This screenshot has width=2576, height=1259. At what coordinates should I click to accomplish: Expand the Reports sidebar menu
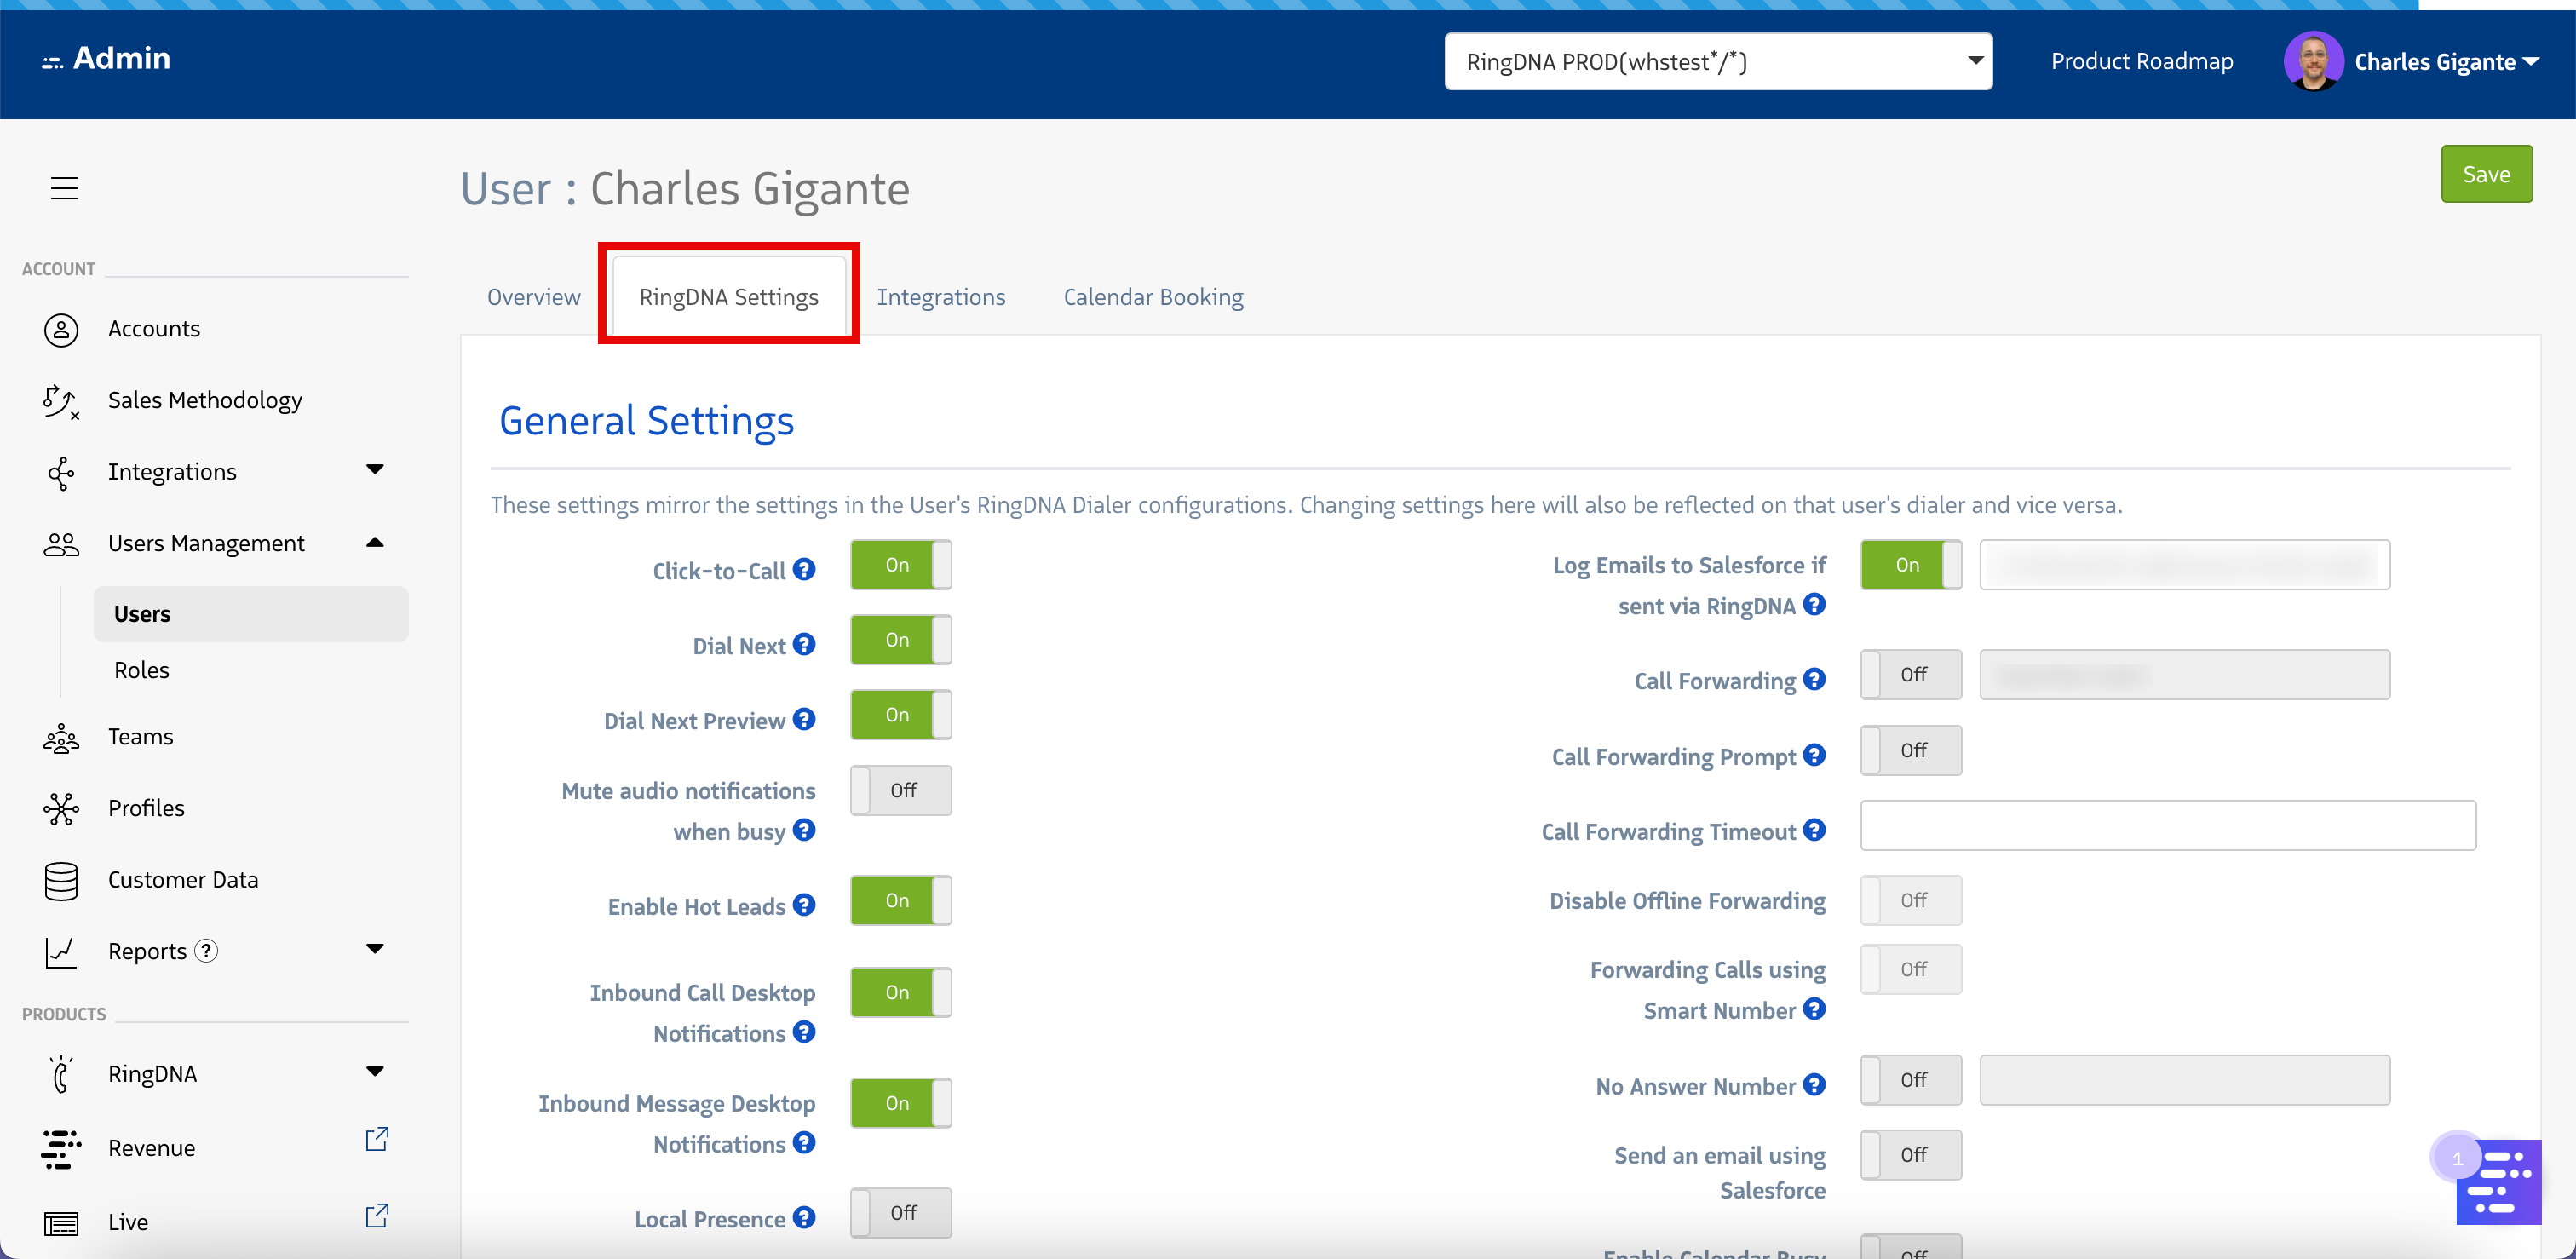tap(375, 949)
